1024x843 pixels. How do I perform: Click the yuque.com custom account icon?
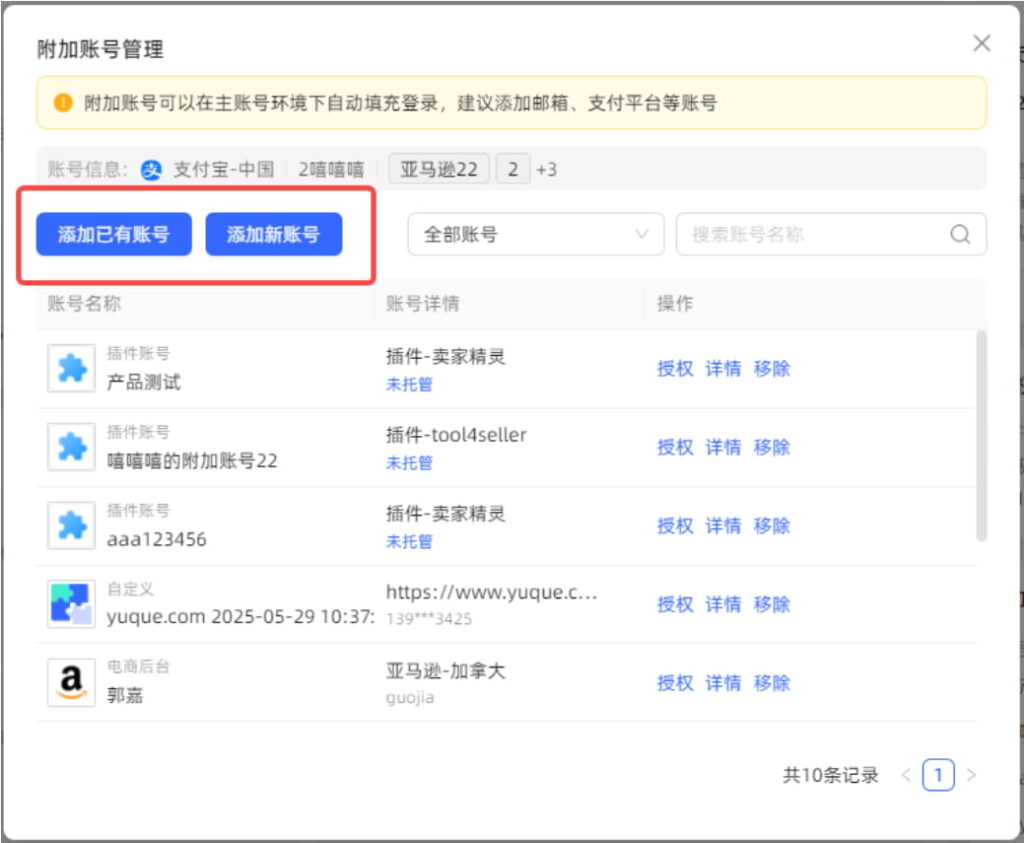tap(71, 604)
